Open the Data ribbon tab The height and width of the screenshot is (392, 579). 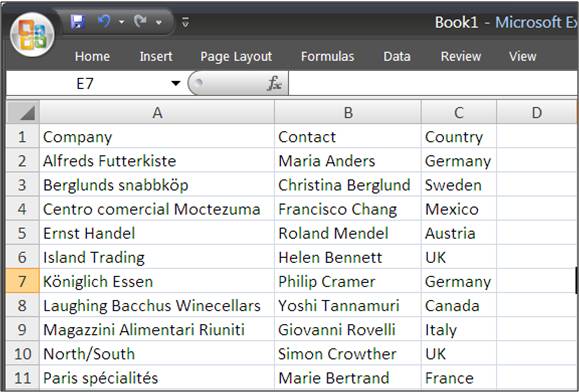tap(397, 56)
